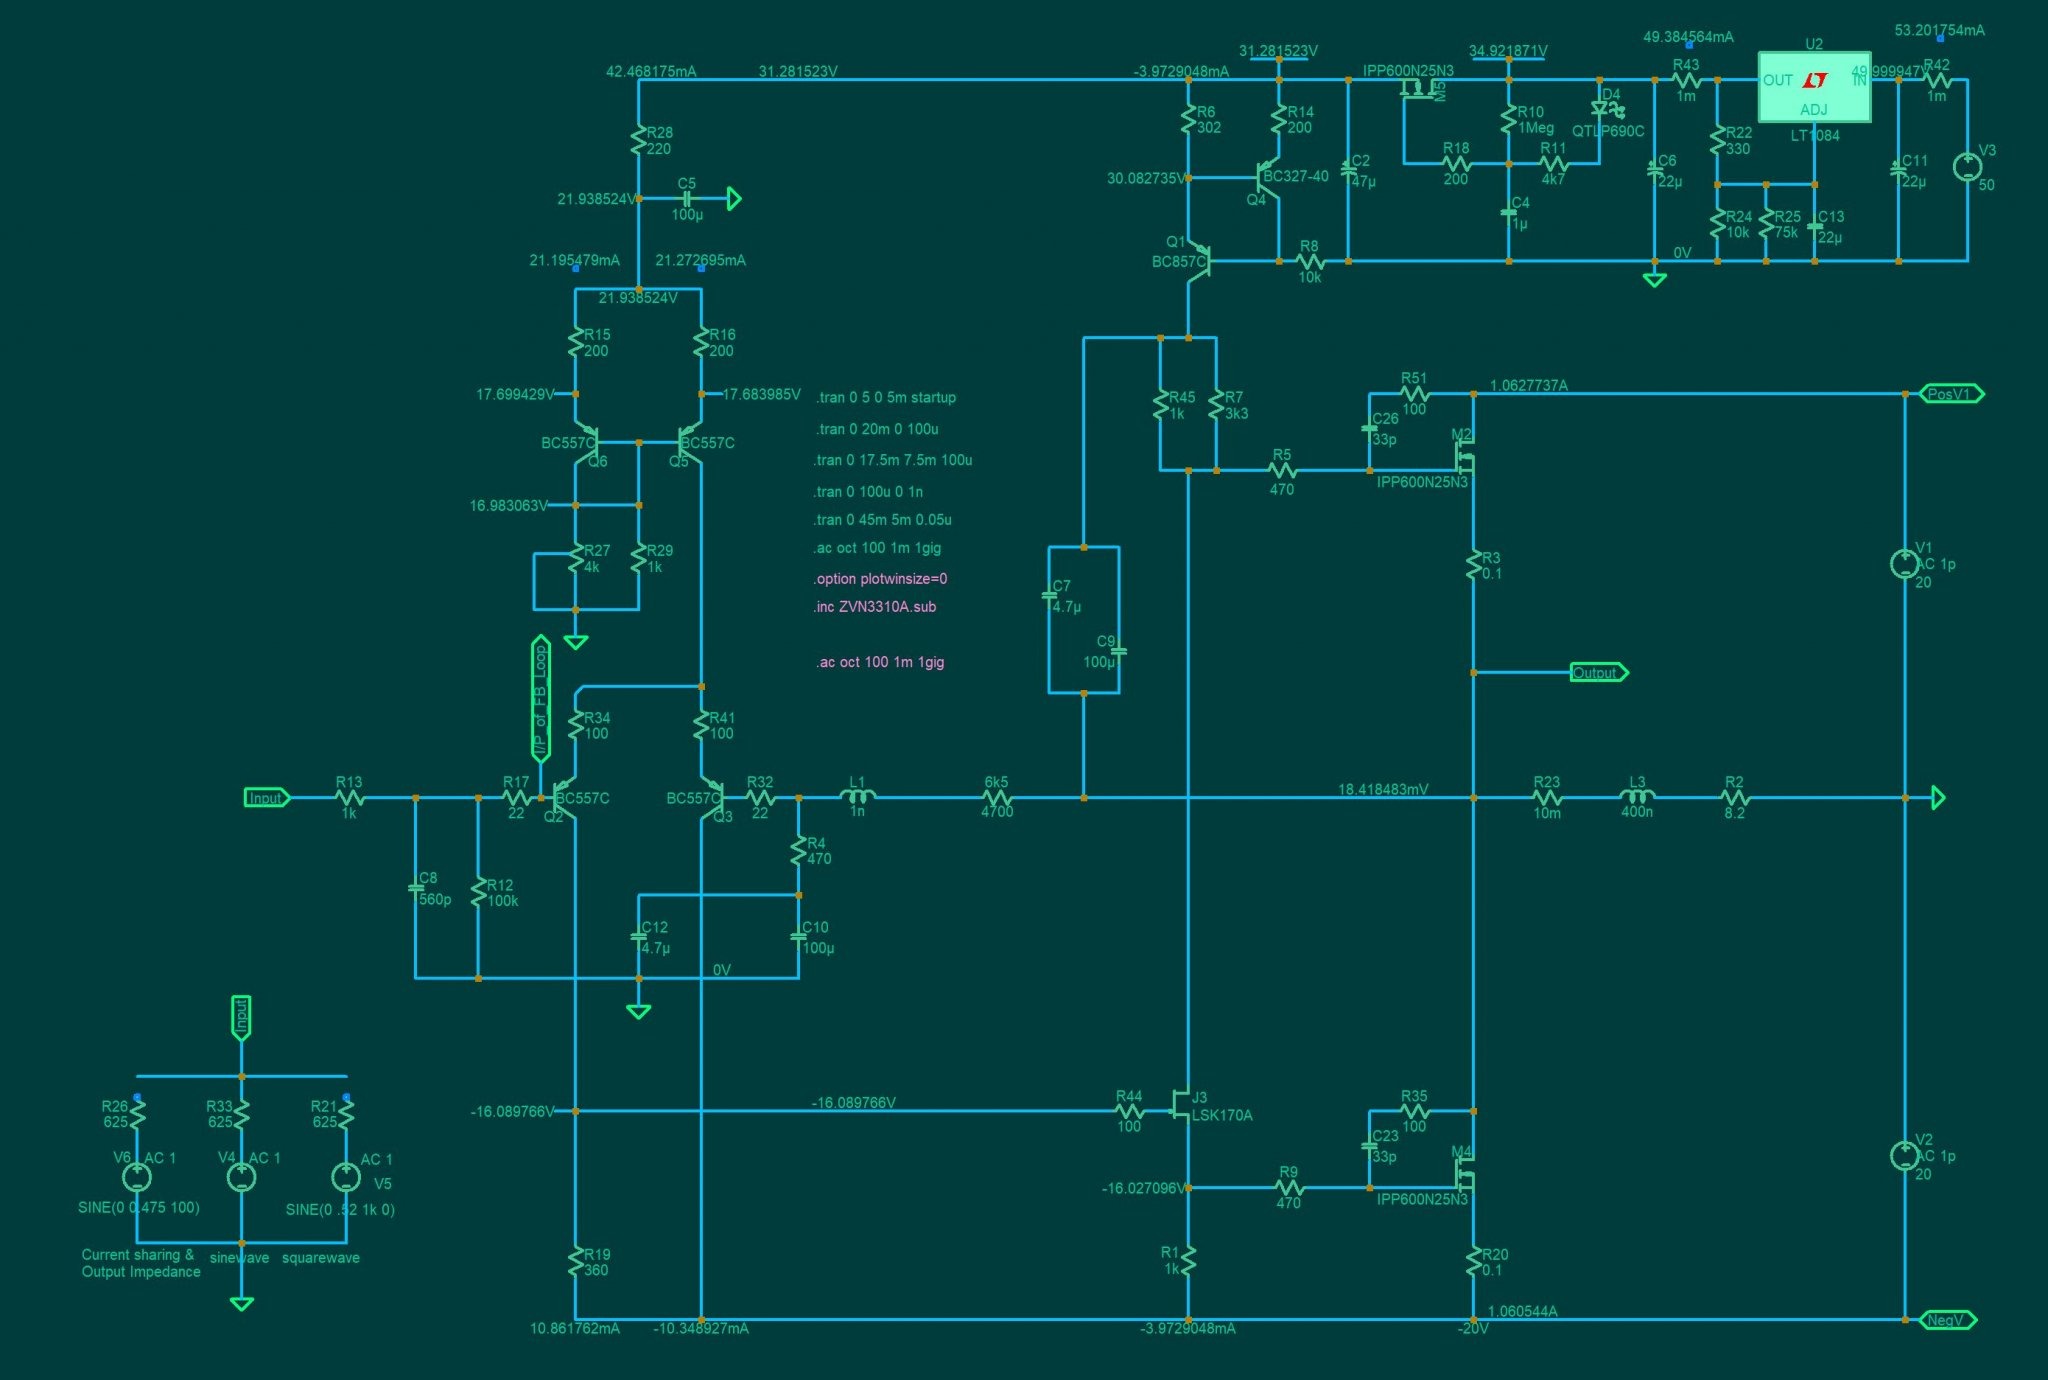
Task: Click the Input flag beside R13
Action: (268, 798)
